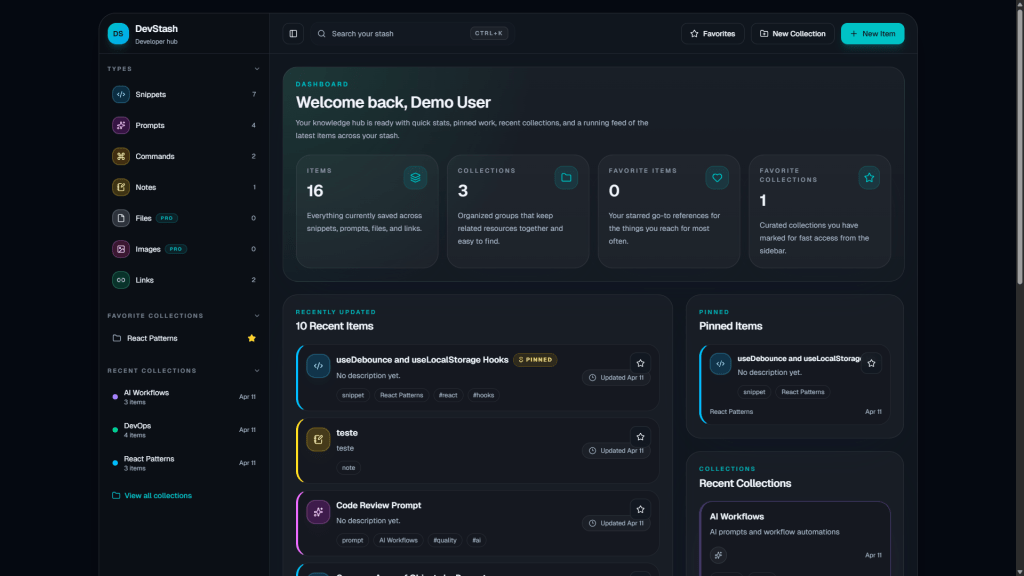Open the Commands type icon
The width and height of the screenshot is (1024, 576).
121,157
